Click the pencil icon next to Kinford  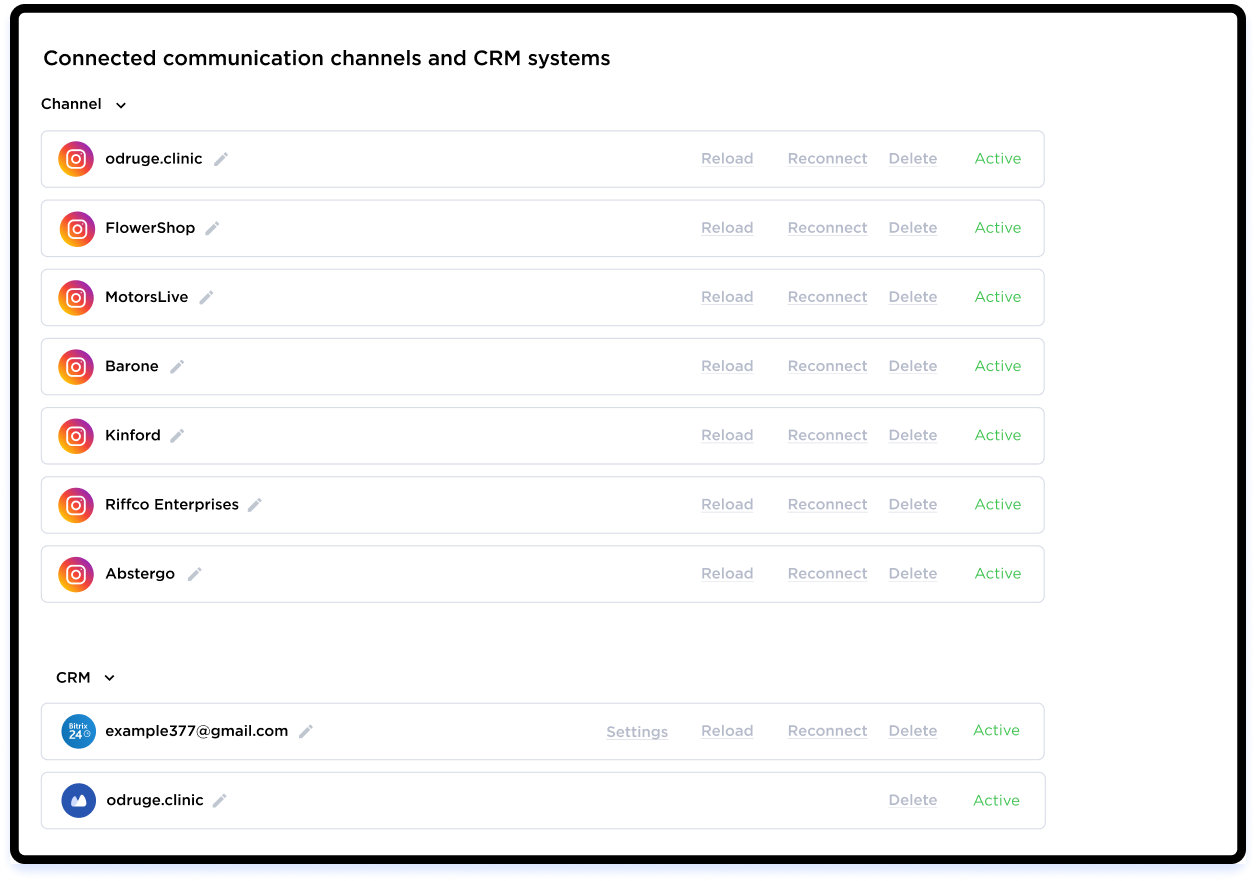coord(177,436)
